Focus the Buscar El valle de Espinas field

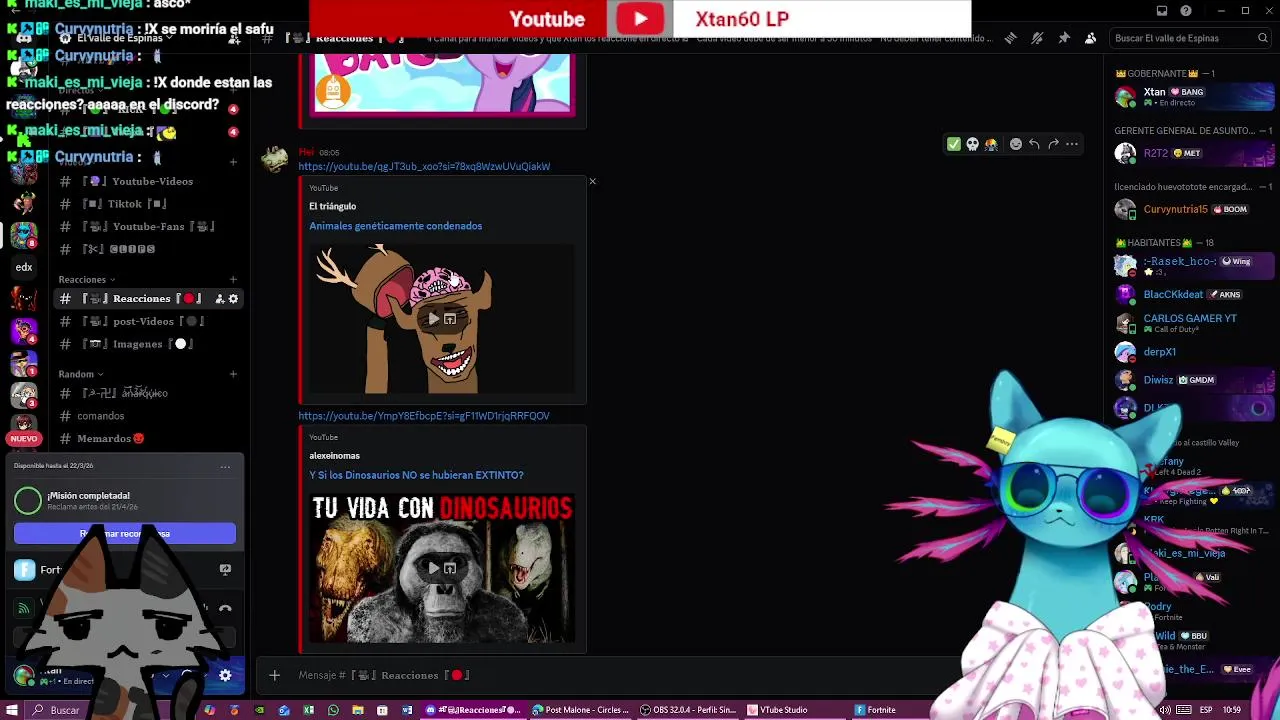[x=1190, y=38]
